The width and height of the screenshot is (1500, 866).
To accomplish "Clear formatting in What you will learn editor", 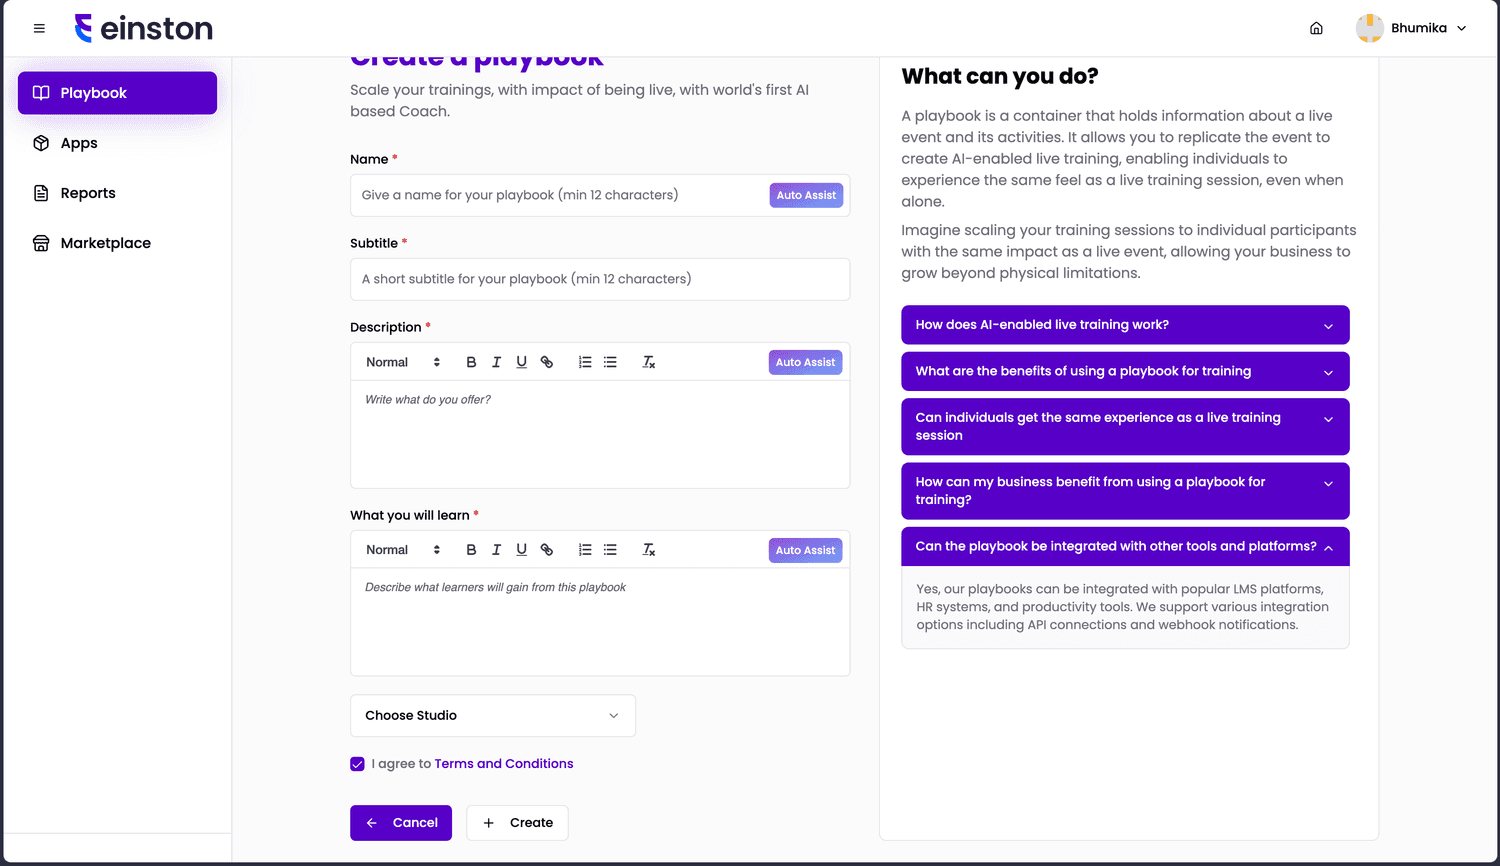I will tap(648, 550).
